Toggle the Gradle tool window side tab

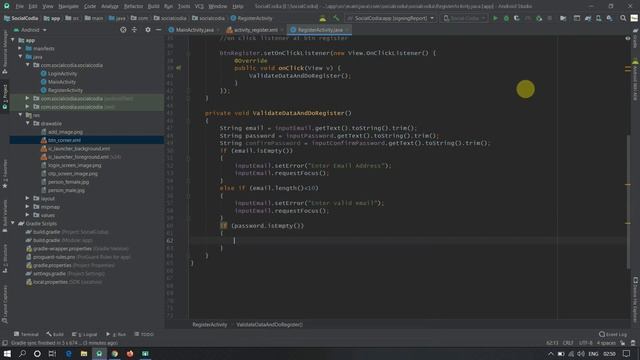(635, 38)
